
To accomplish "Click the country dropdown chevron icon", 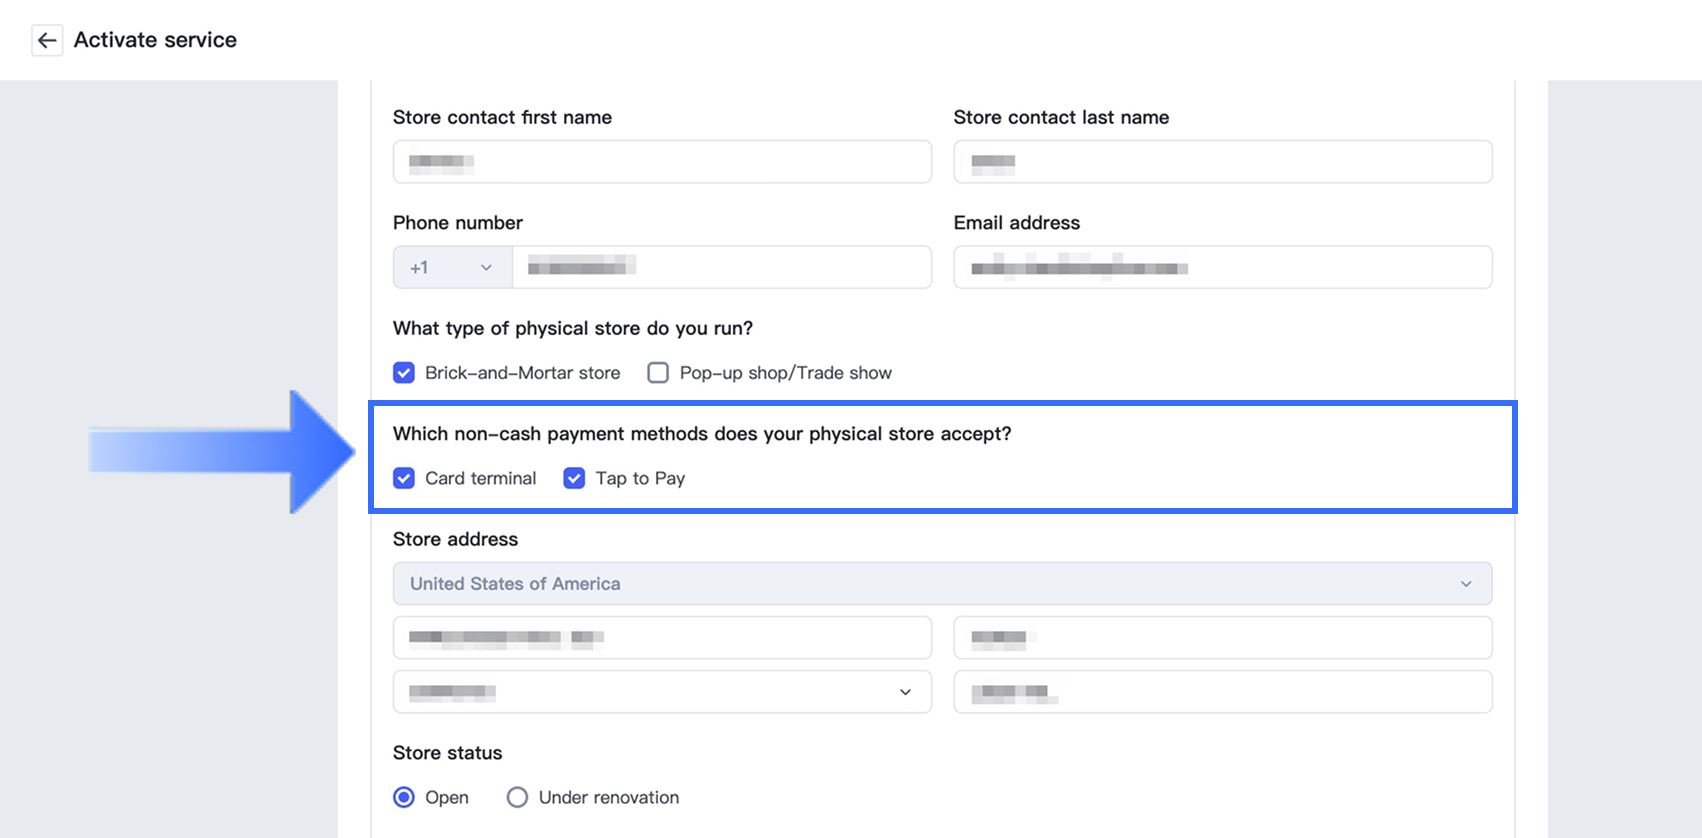I will tap(1466, 584).
